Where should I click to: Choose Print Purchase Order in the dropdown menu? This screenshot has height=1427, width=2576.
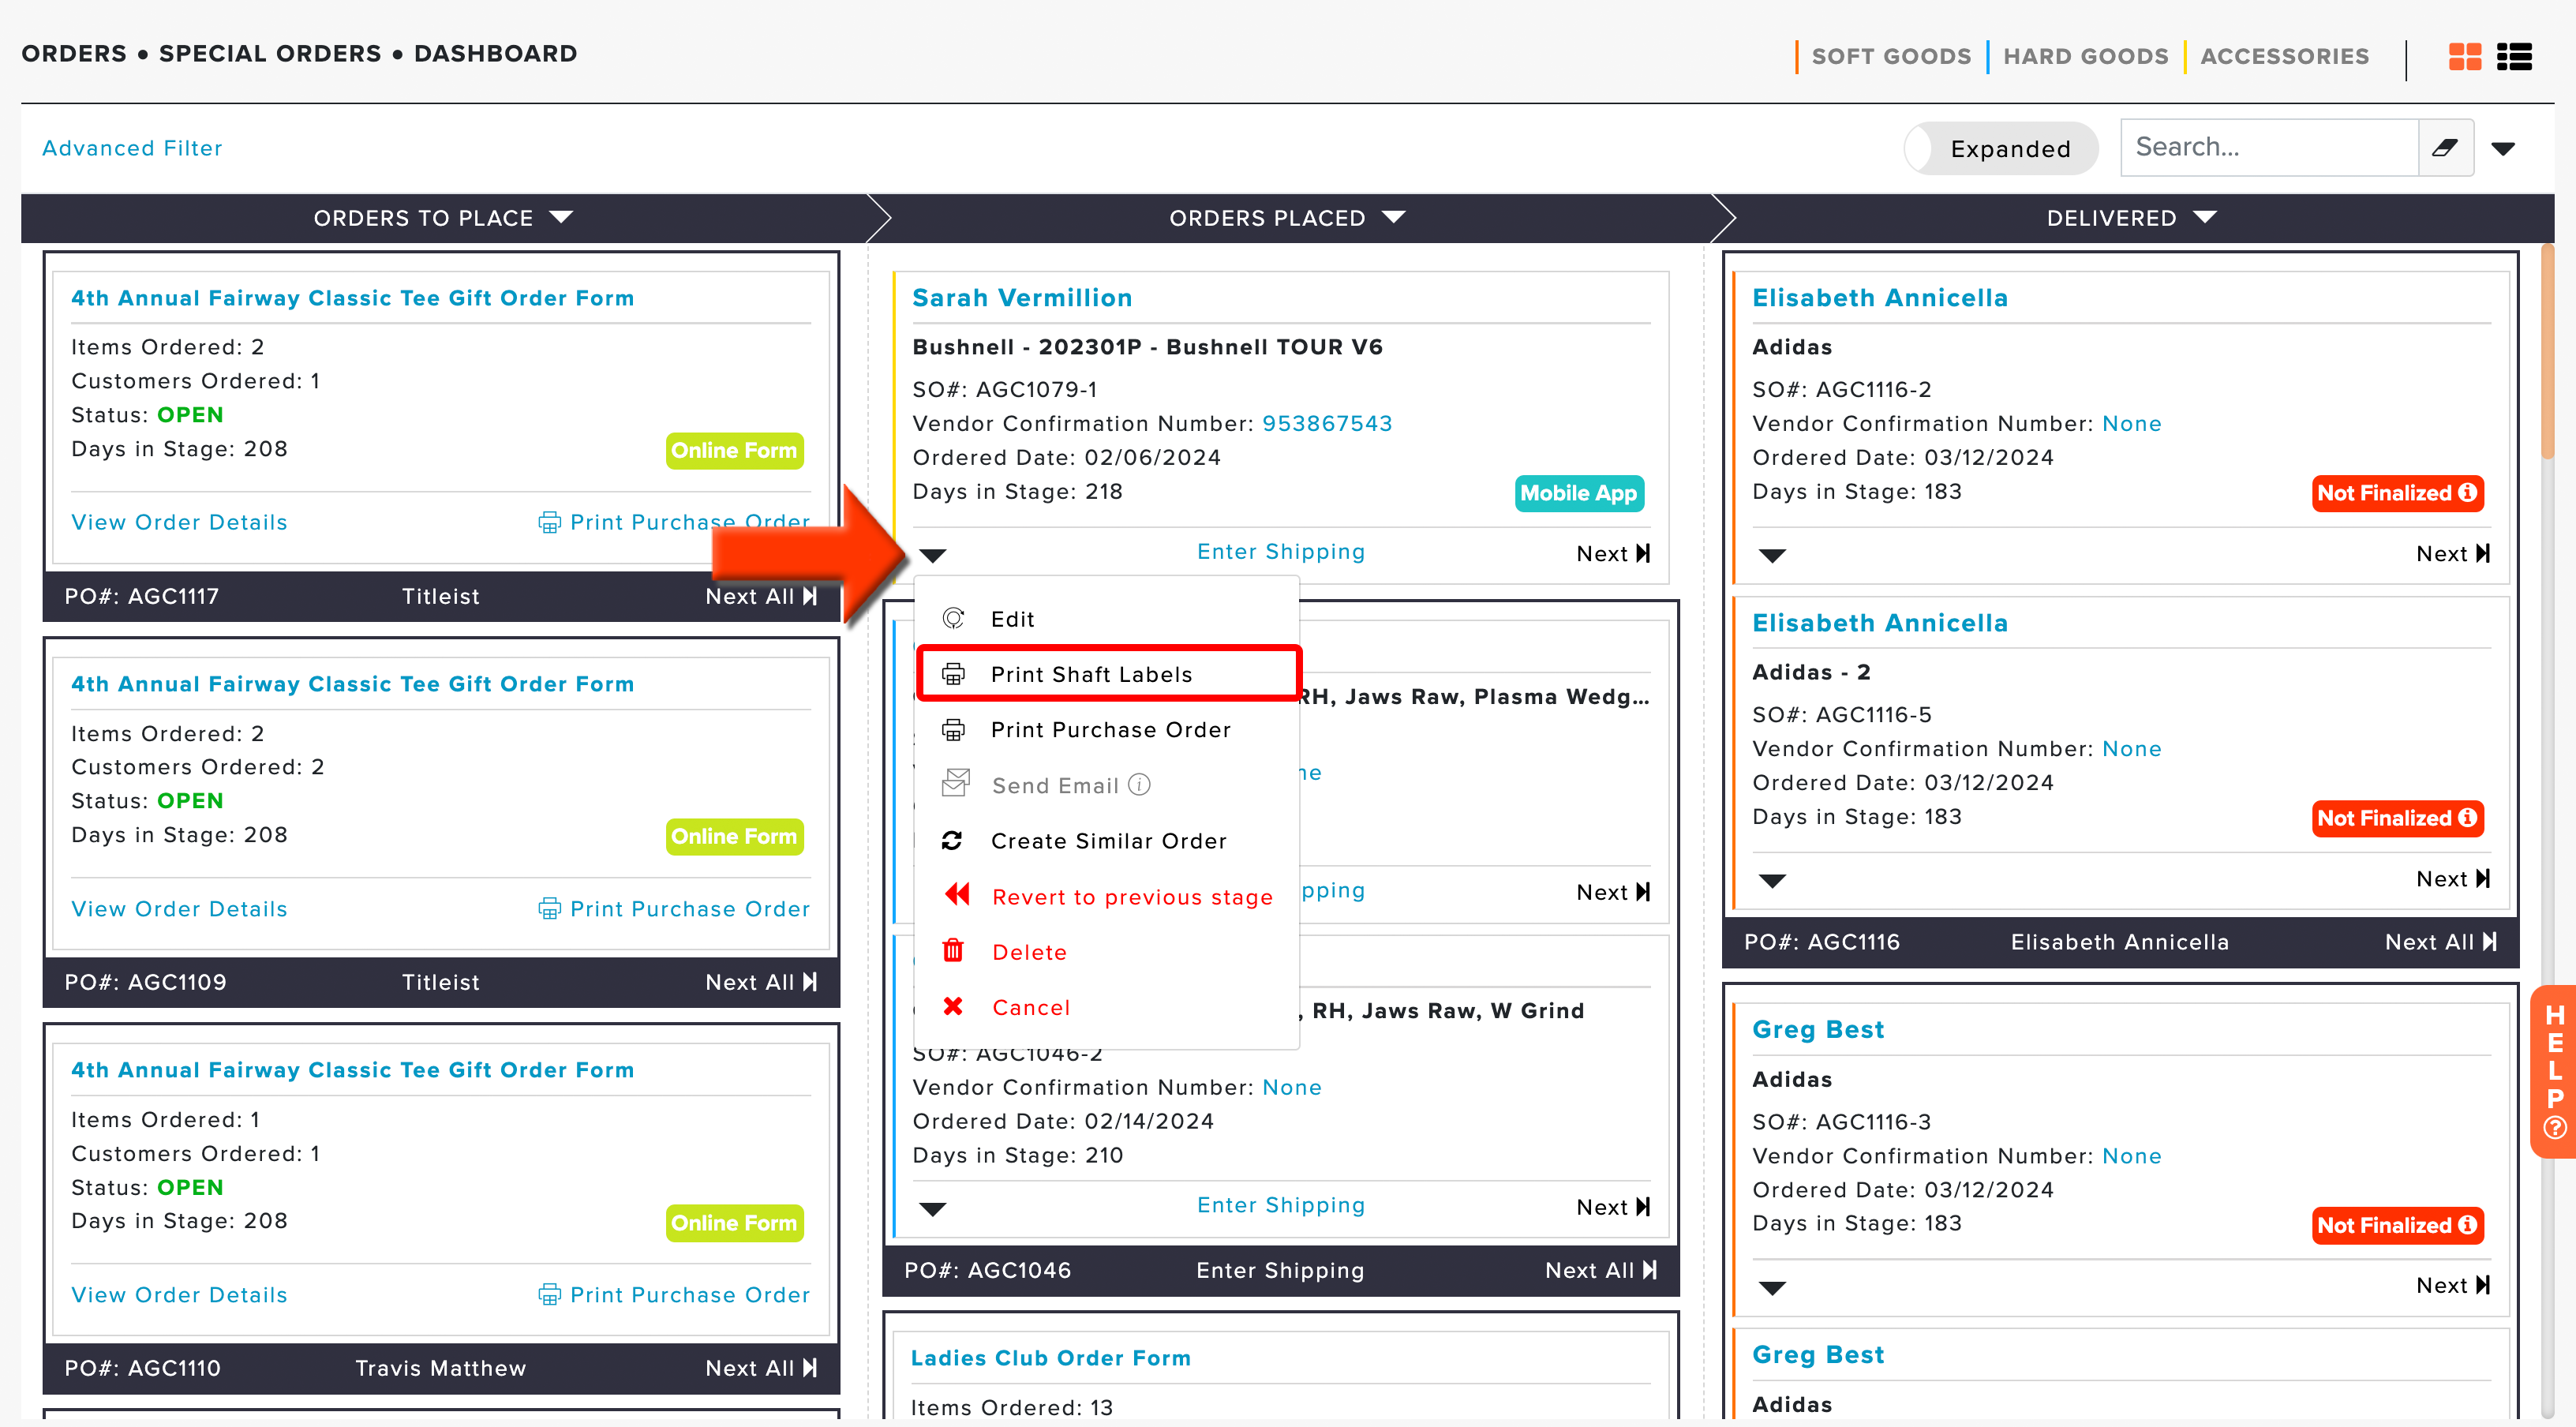click(x=1107, y=730)
